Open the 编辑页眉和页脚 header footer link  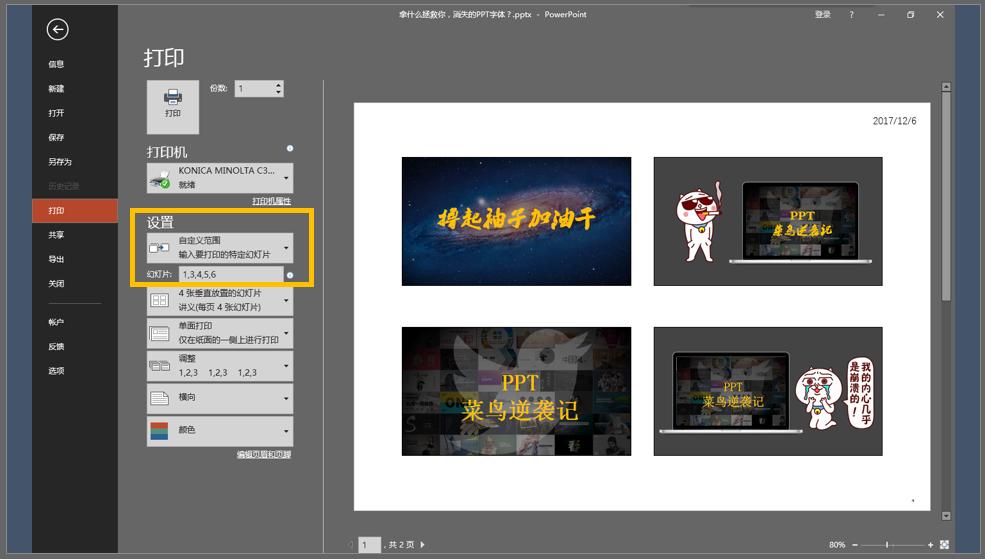click(x=264, y=454)
